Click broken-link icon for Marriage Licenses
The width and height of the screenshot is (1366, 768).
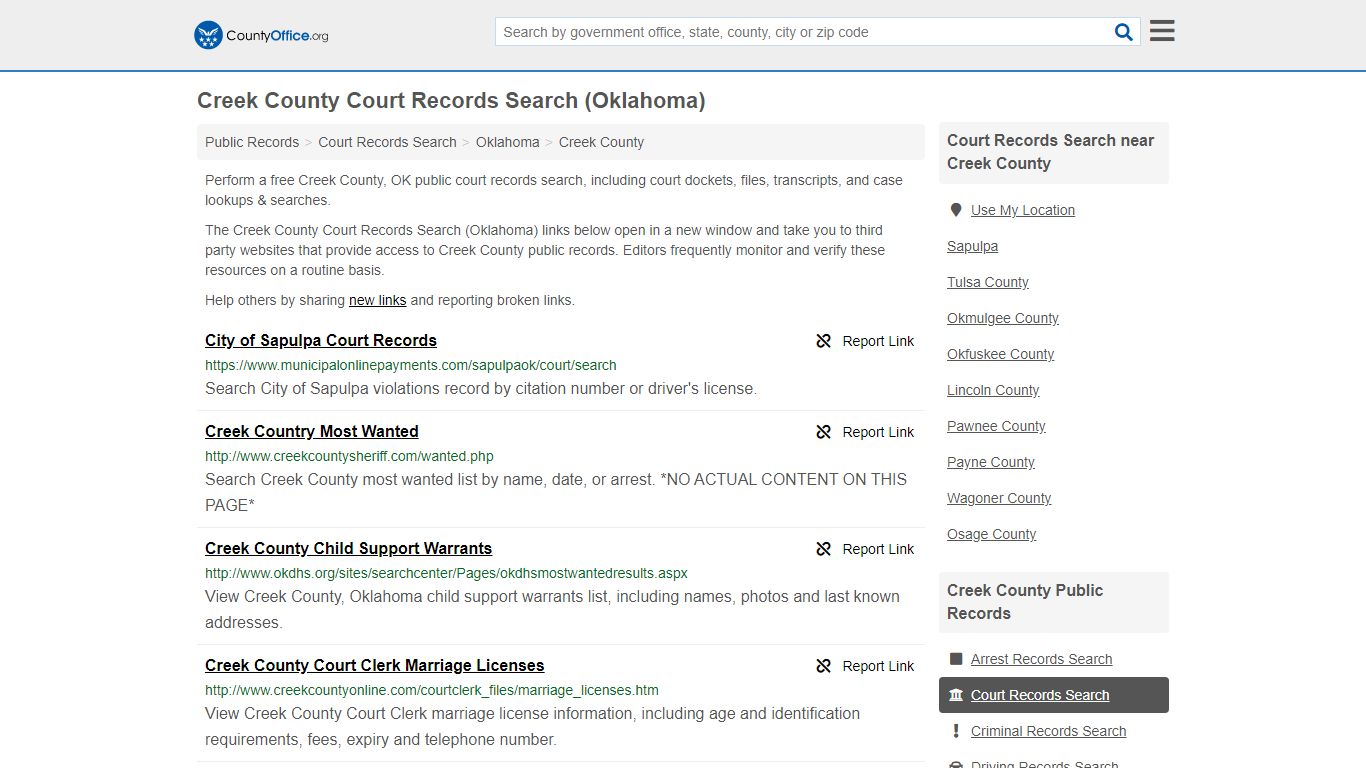coord(824,666)
